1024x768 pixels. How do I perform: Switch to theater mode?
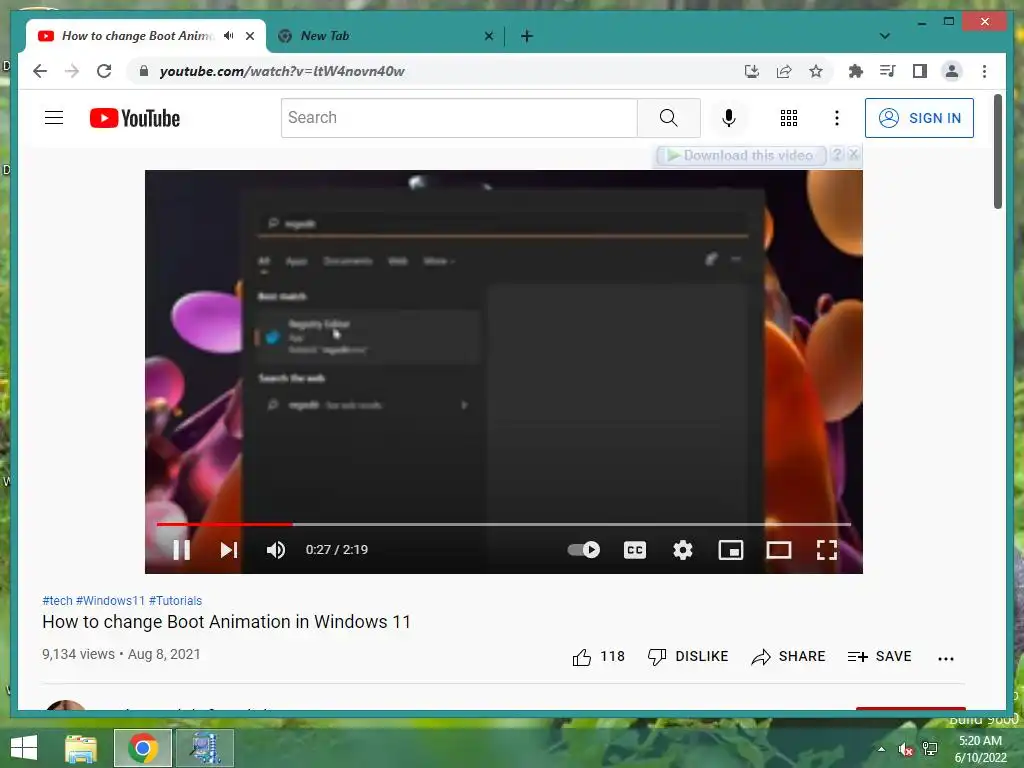click(x=778, y=550)
